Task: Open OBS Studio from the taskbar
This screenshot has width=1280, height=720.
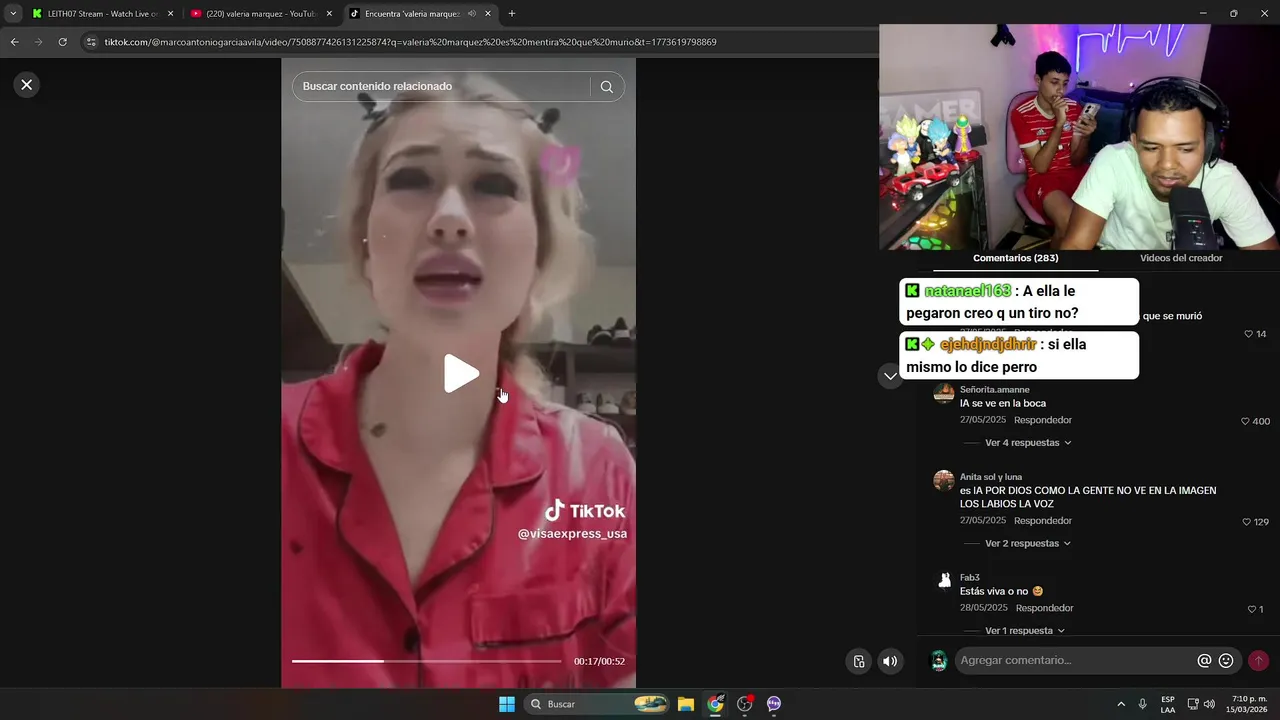Action: pyautogui.click(x=744, y=704)
